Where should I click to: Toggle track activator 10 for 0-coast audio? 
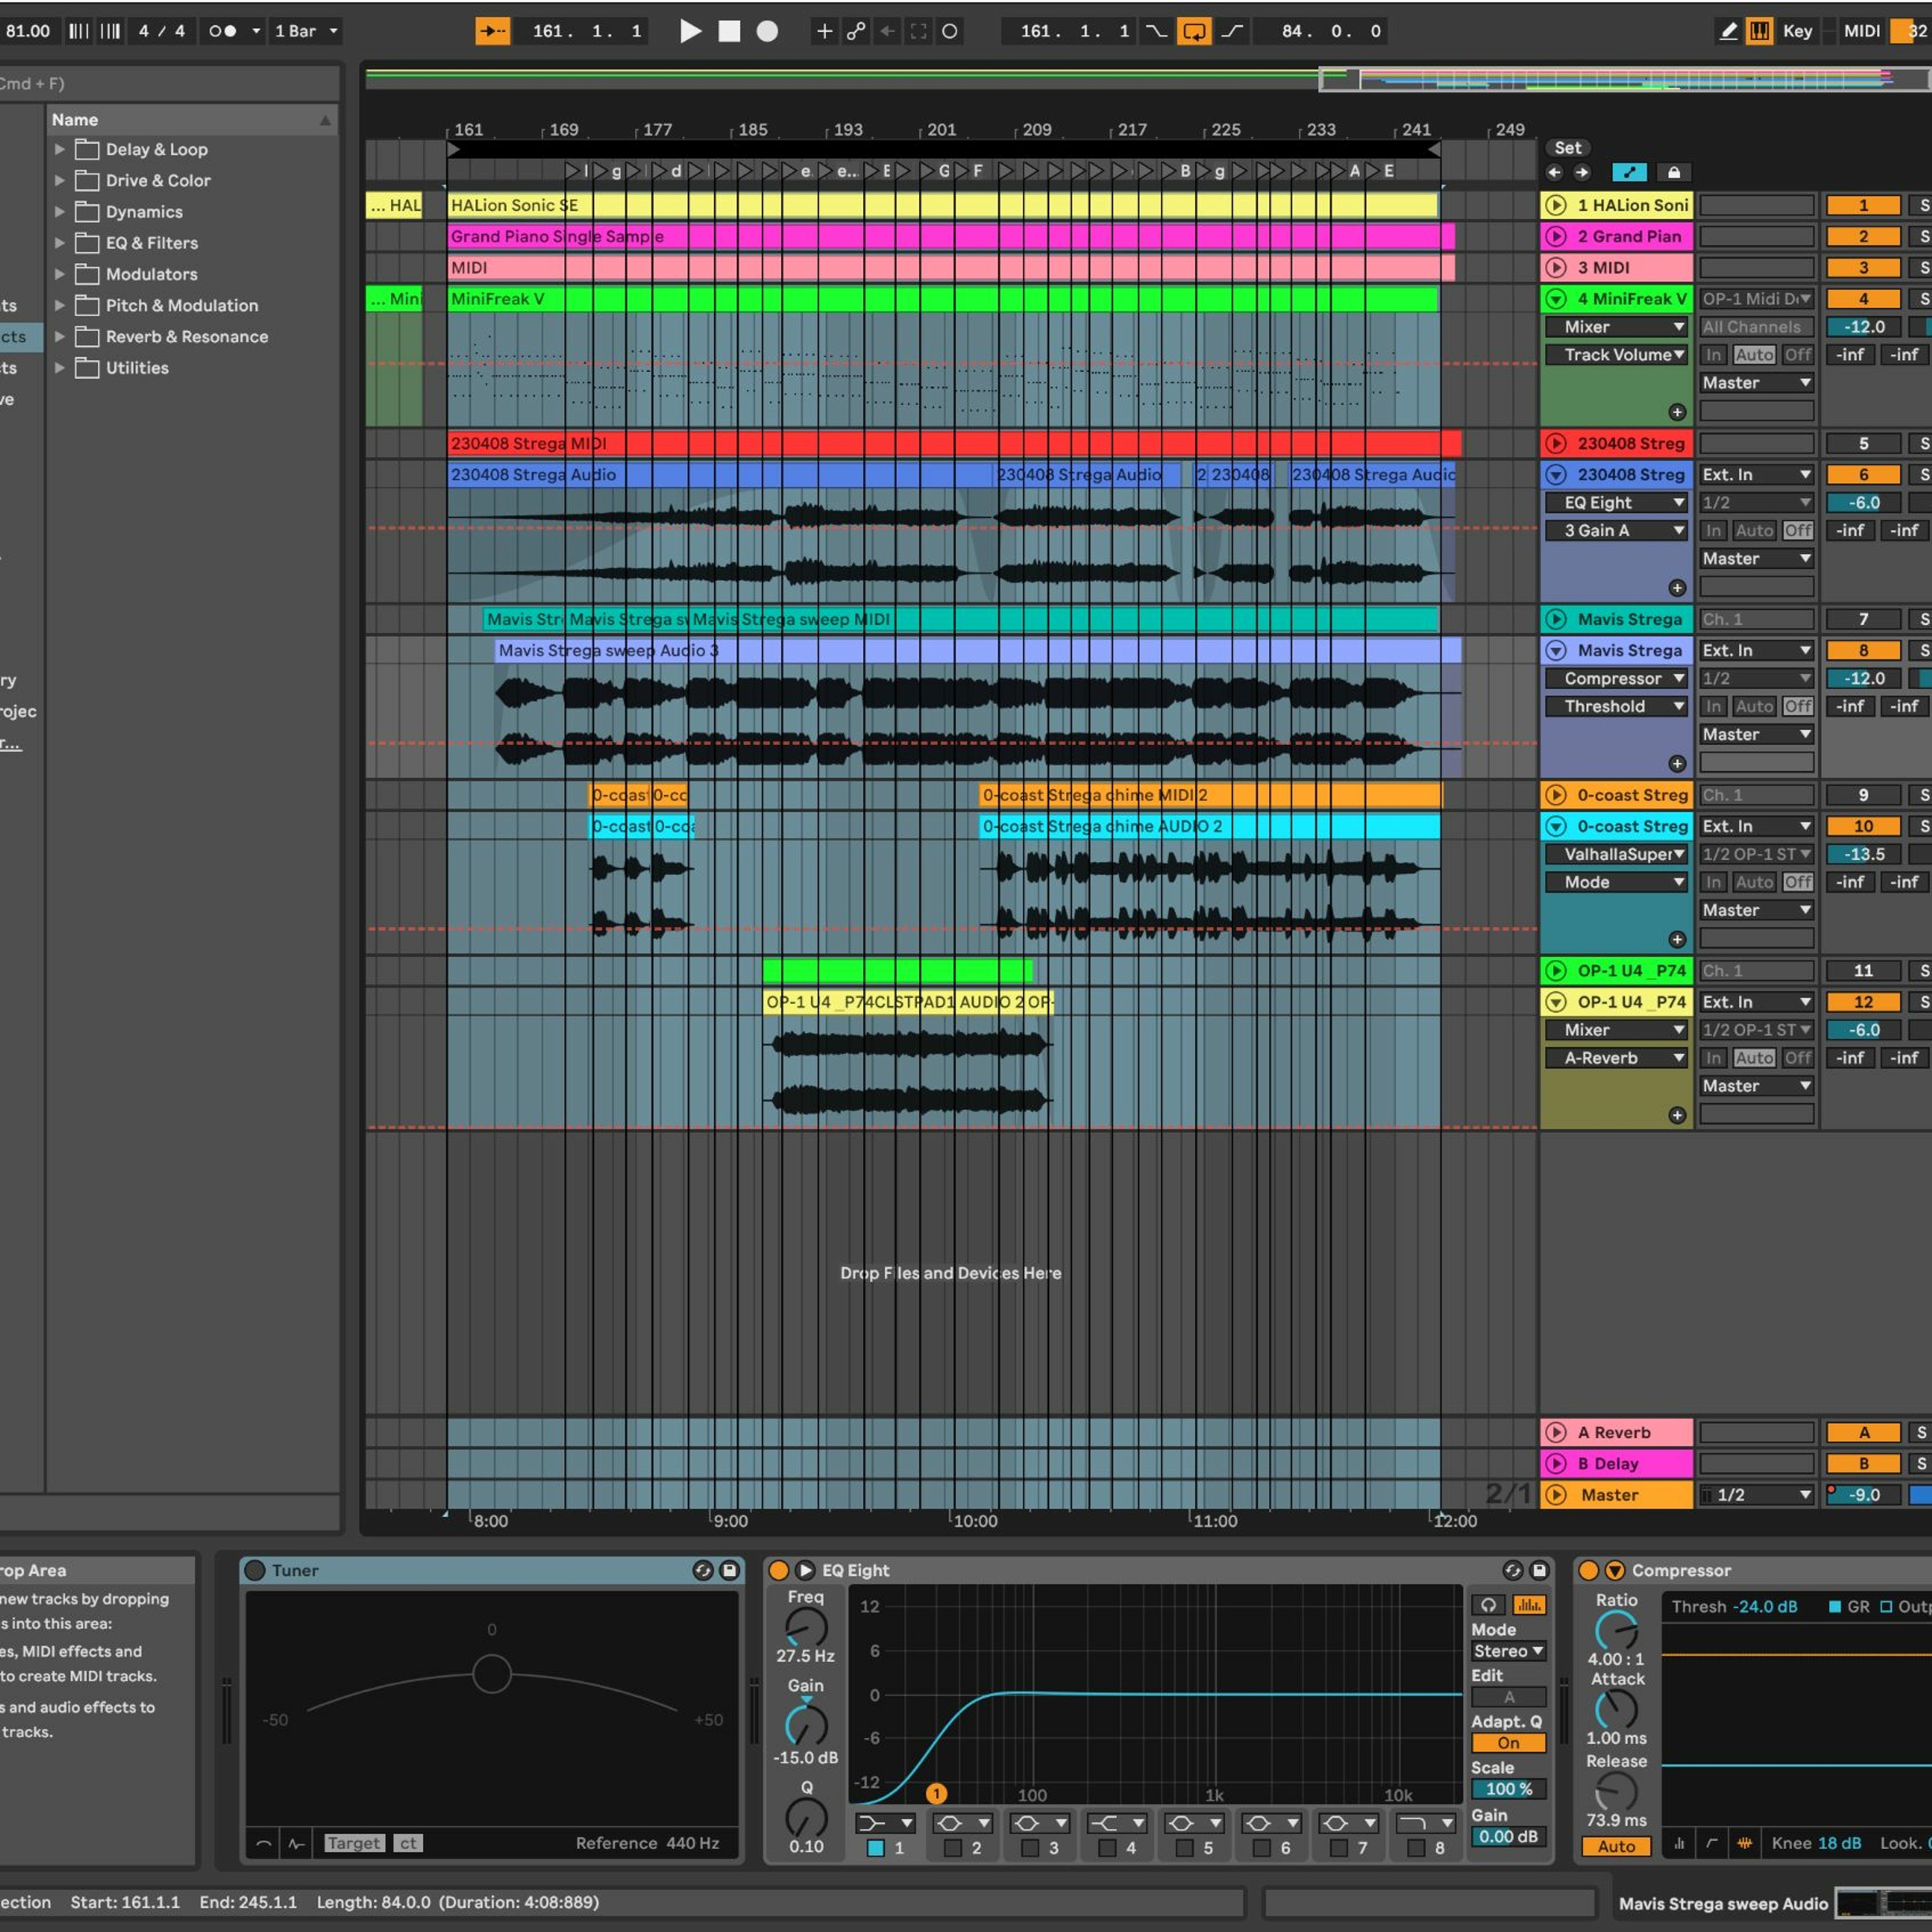point(1863,826)
